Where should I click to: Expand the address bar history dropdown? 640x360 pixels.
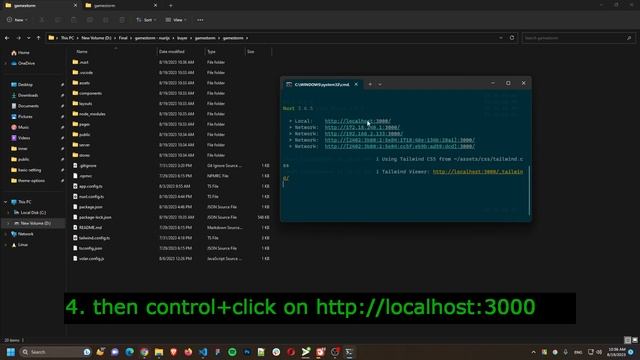pos(501,38)
